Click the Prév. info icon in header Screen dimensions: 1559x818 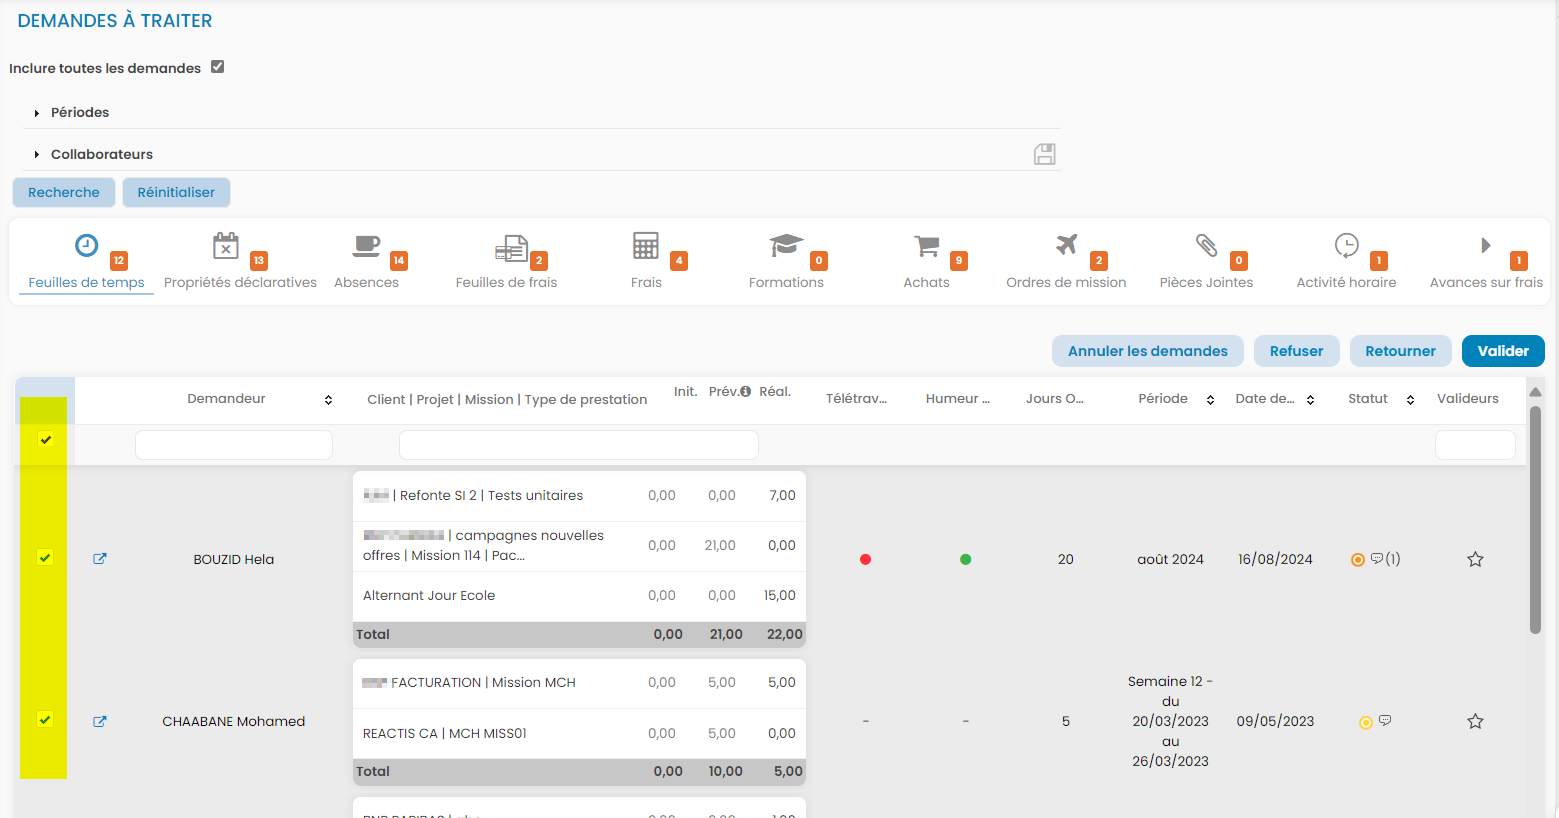745,392
